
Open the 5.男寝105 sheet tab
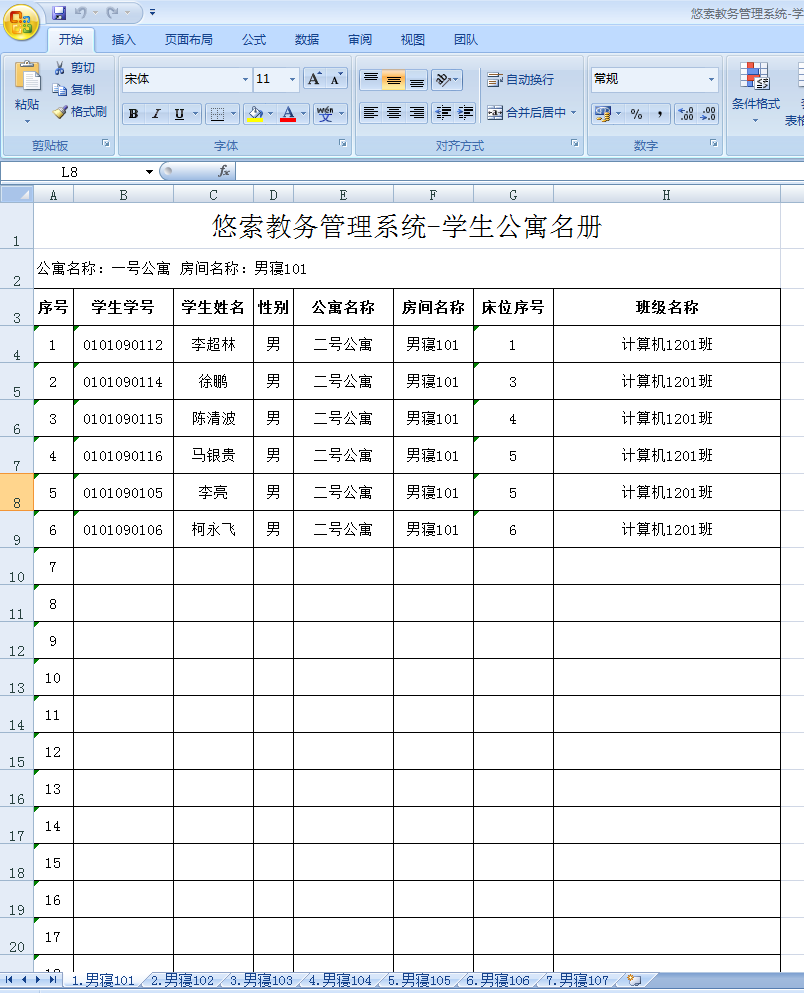419,980
